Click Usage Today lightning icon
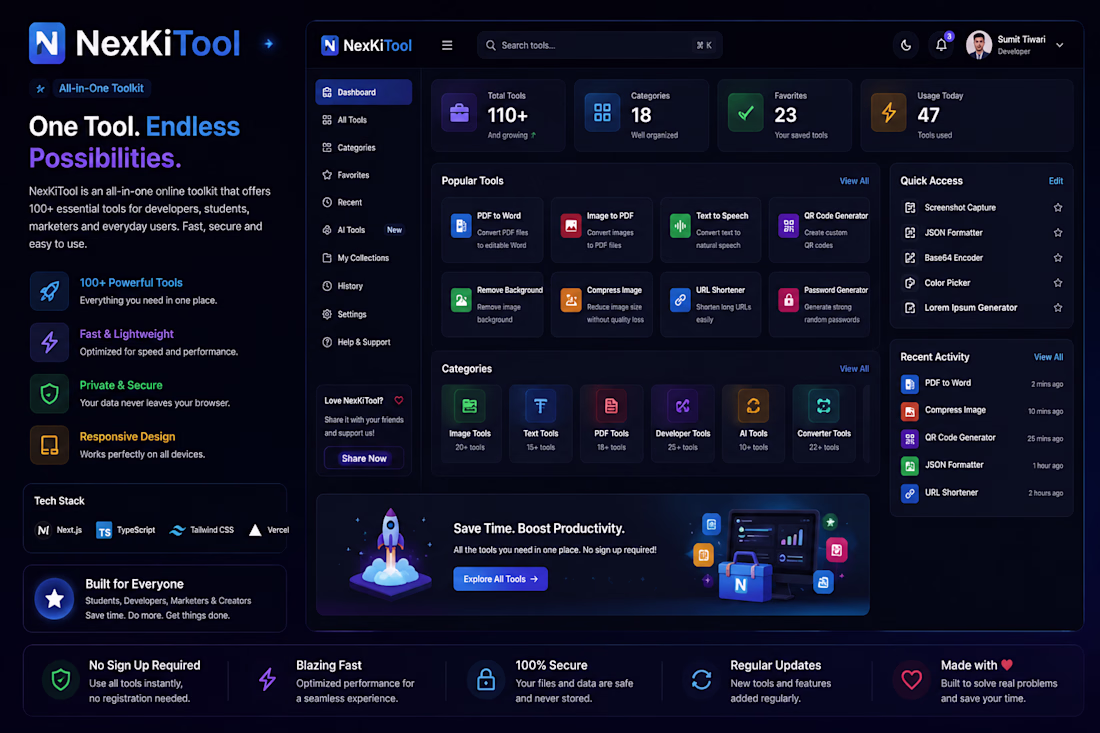The width and height of the screenshot is (1100, 733). 889,113
